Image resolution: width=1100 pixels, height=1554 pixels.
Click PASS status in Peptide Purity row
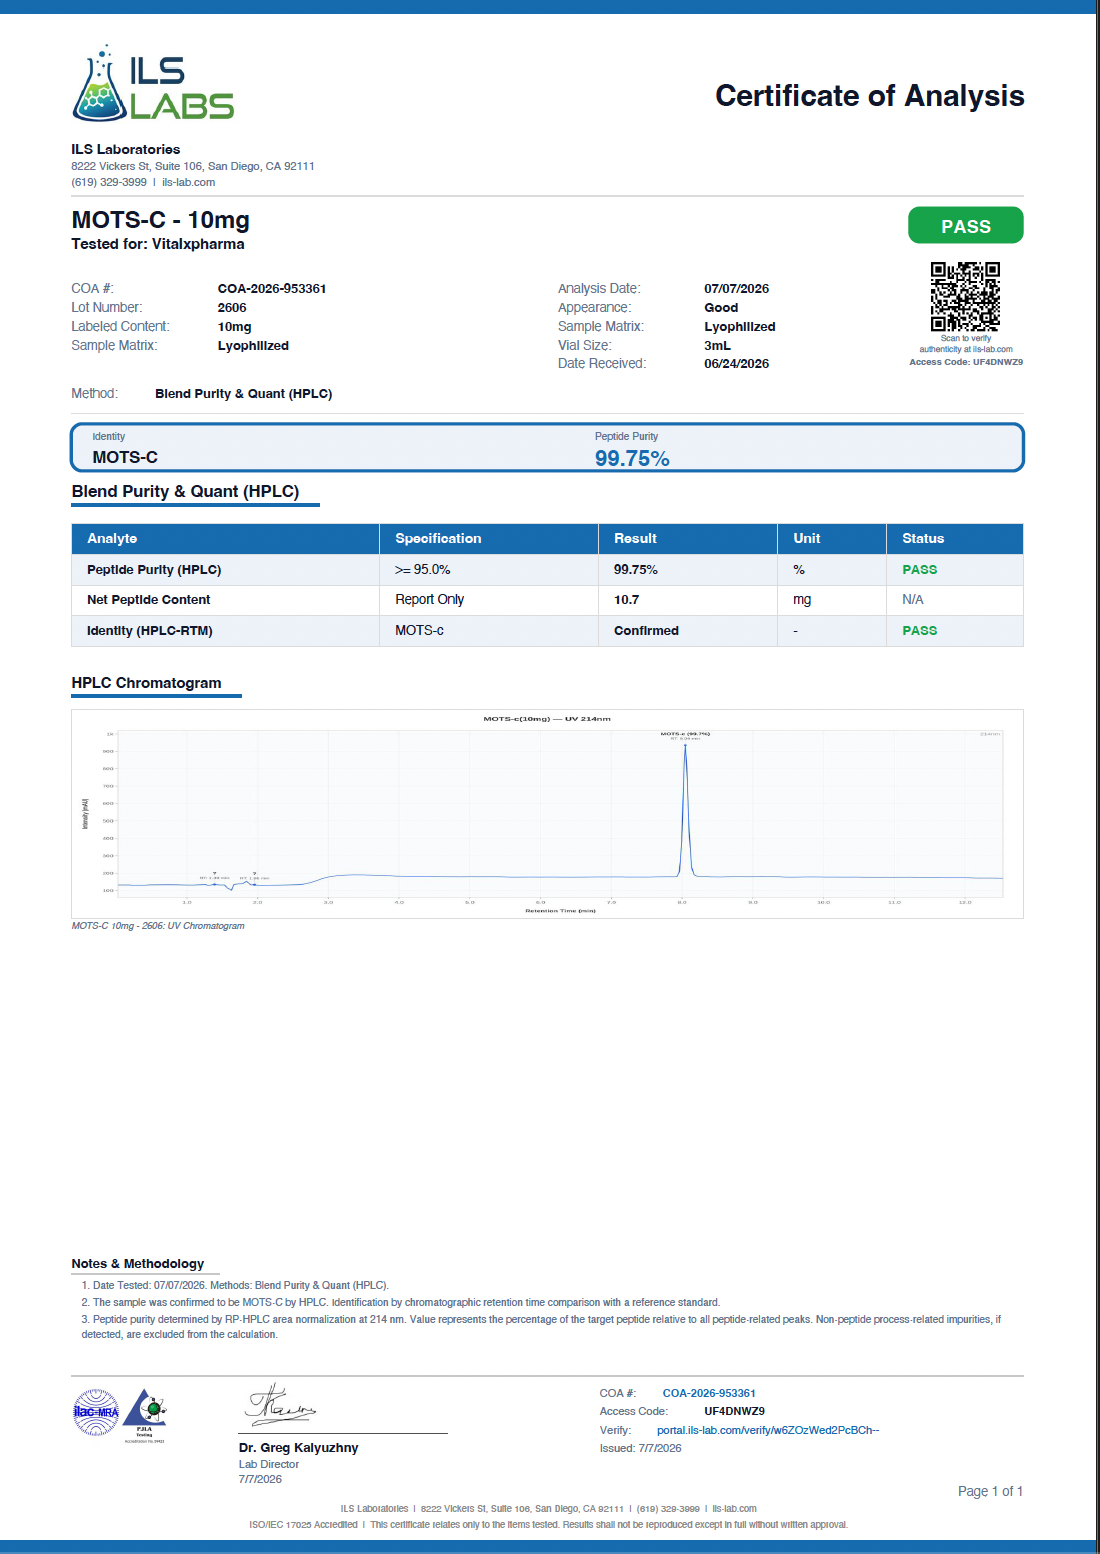pos(920,569)
